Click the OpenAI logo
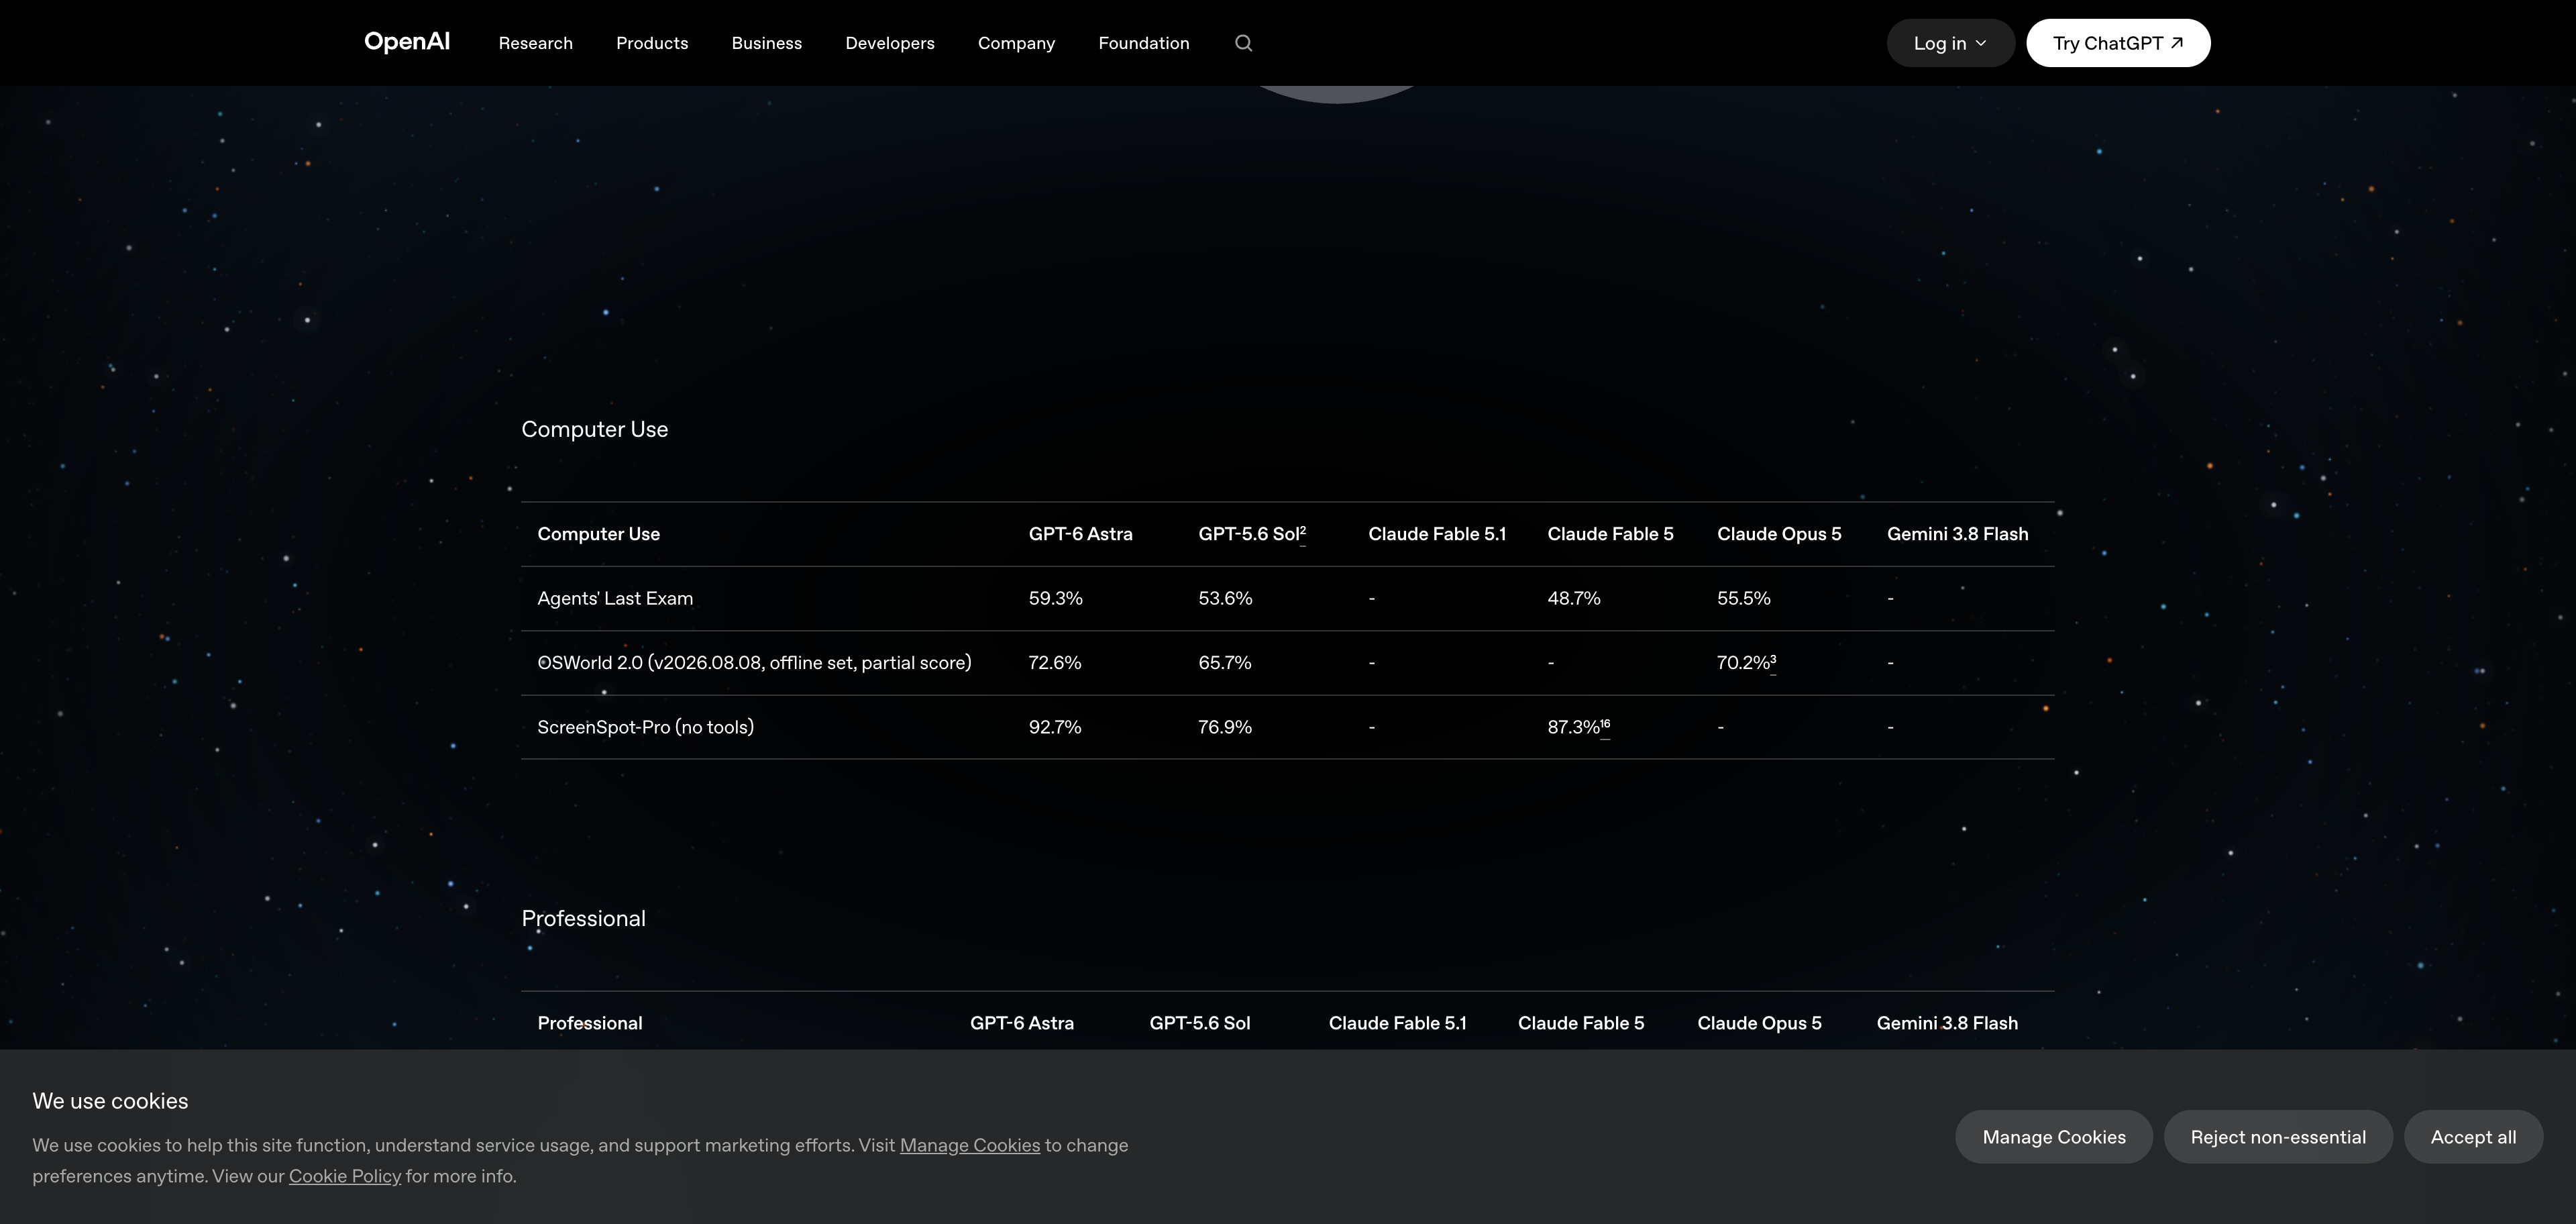 (x=407, y=42)
